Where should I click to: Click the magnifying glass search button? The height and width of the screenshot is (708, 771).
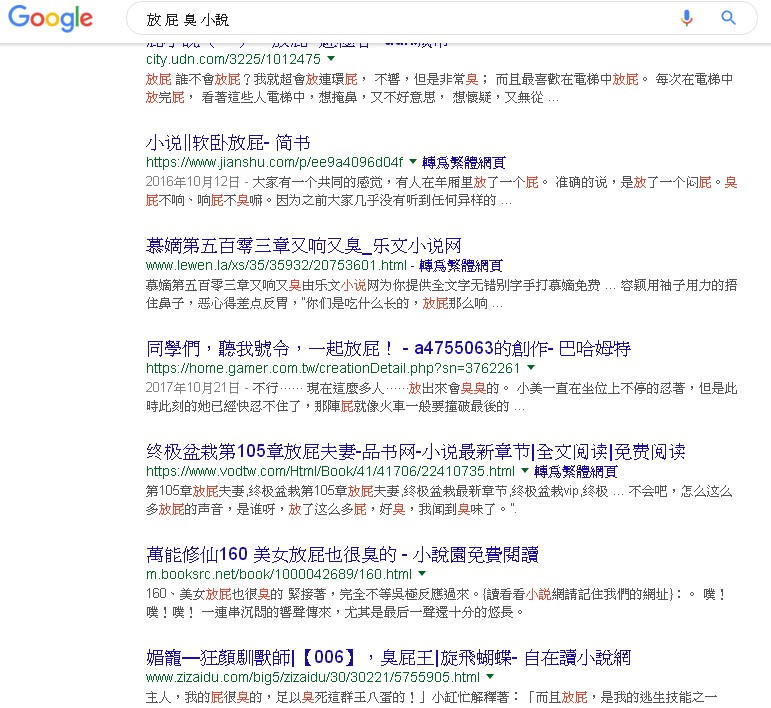728,18
